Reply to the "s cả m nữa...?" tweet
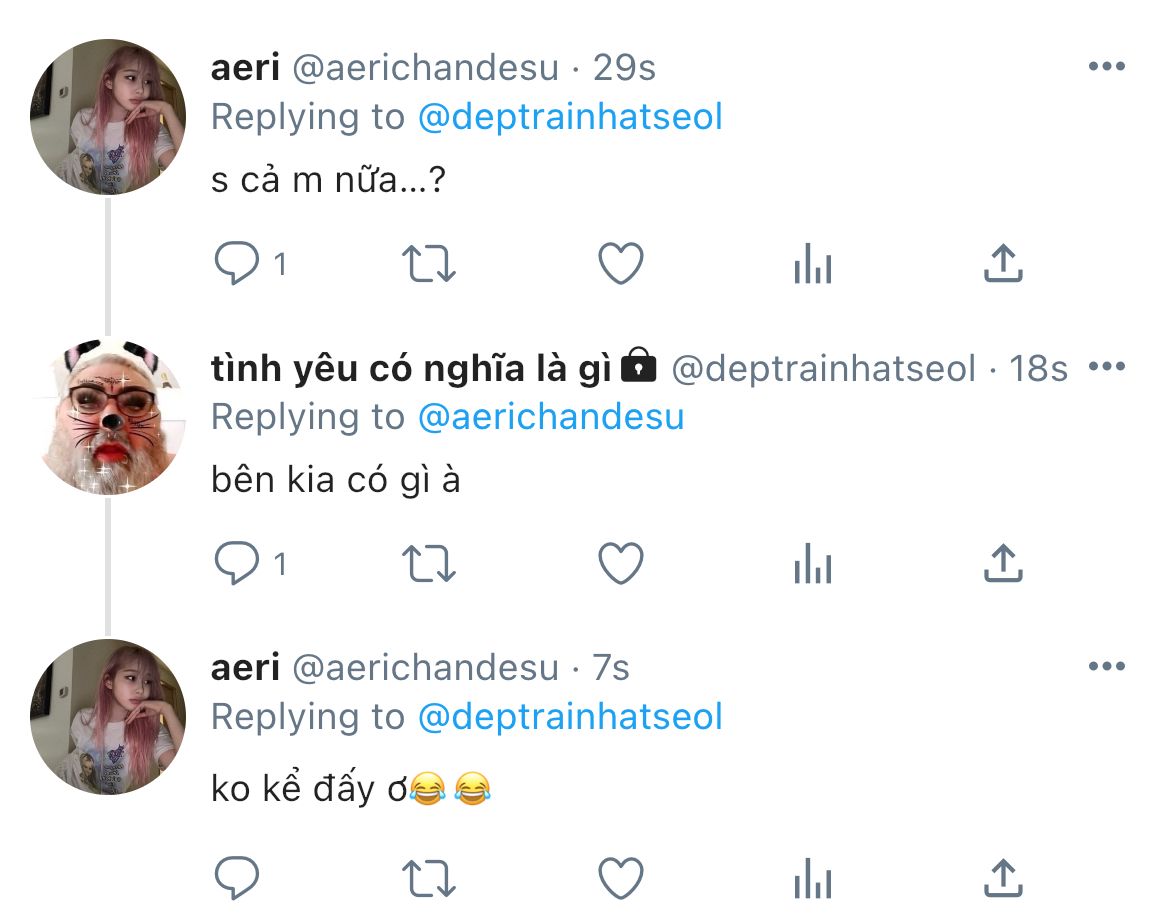 pos(238,265)
